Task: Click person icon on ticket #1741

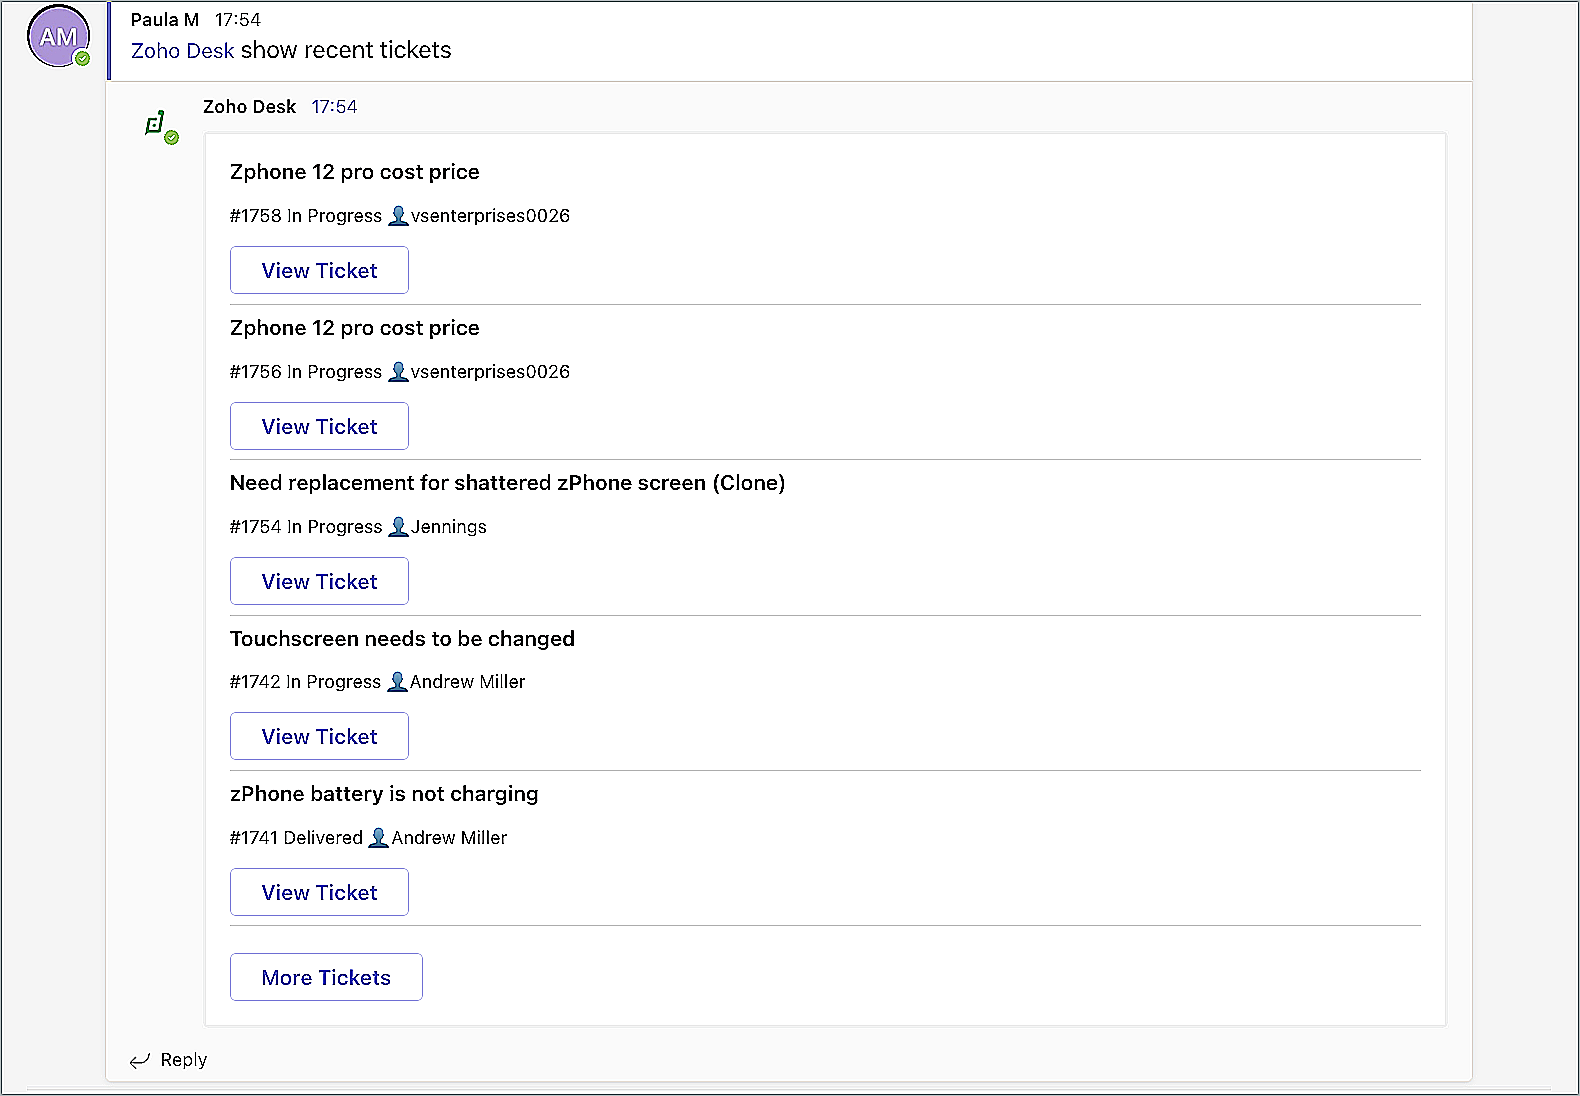Action: tap(378, 838)
